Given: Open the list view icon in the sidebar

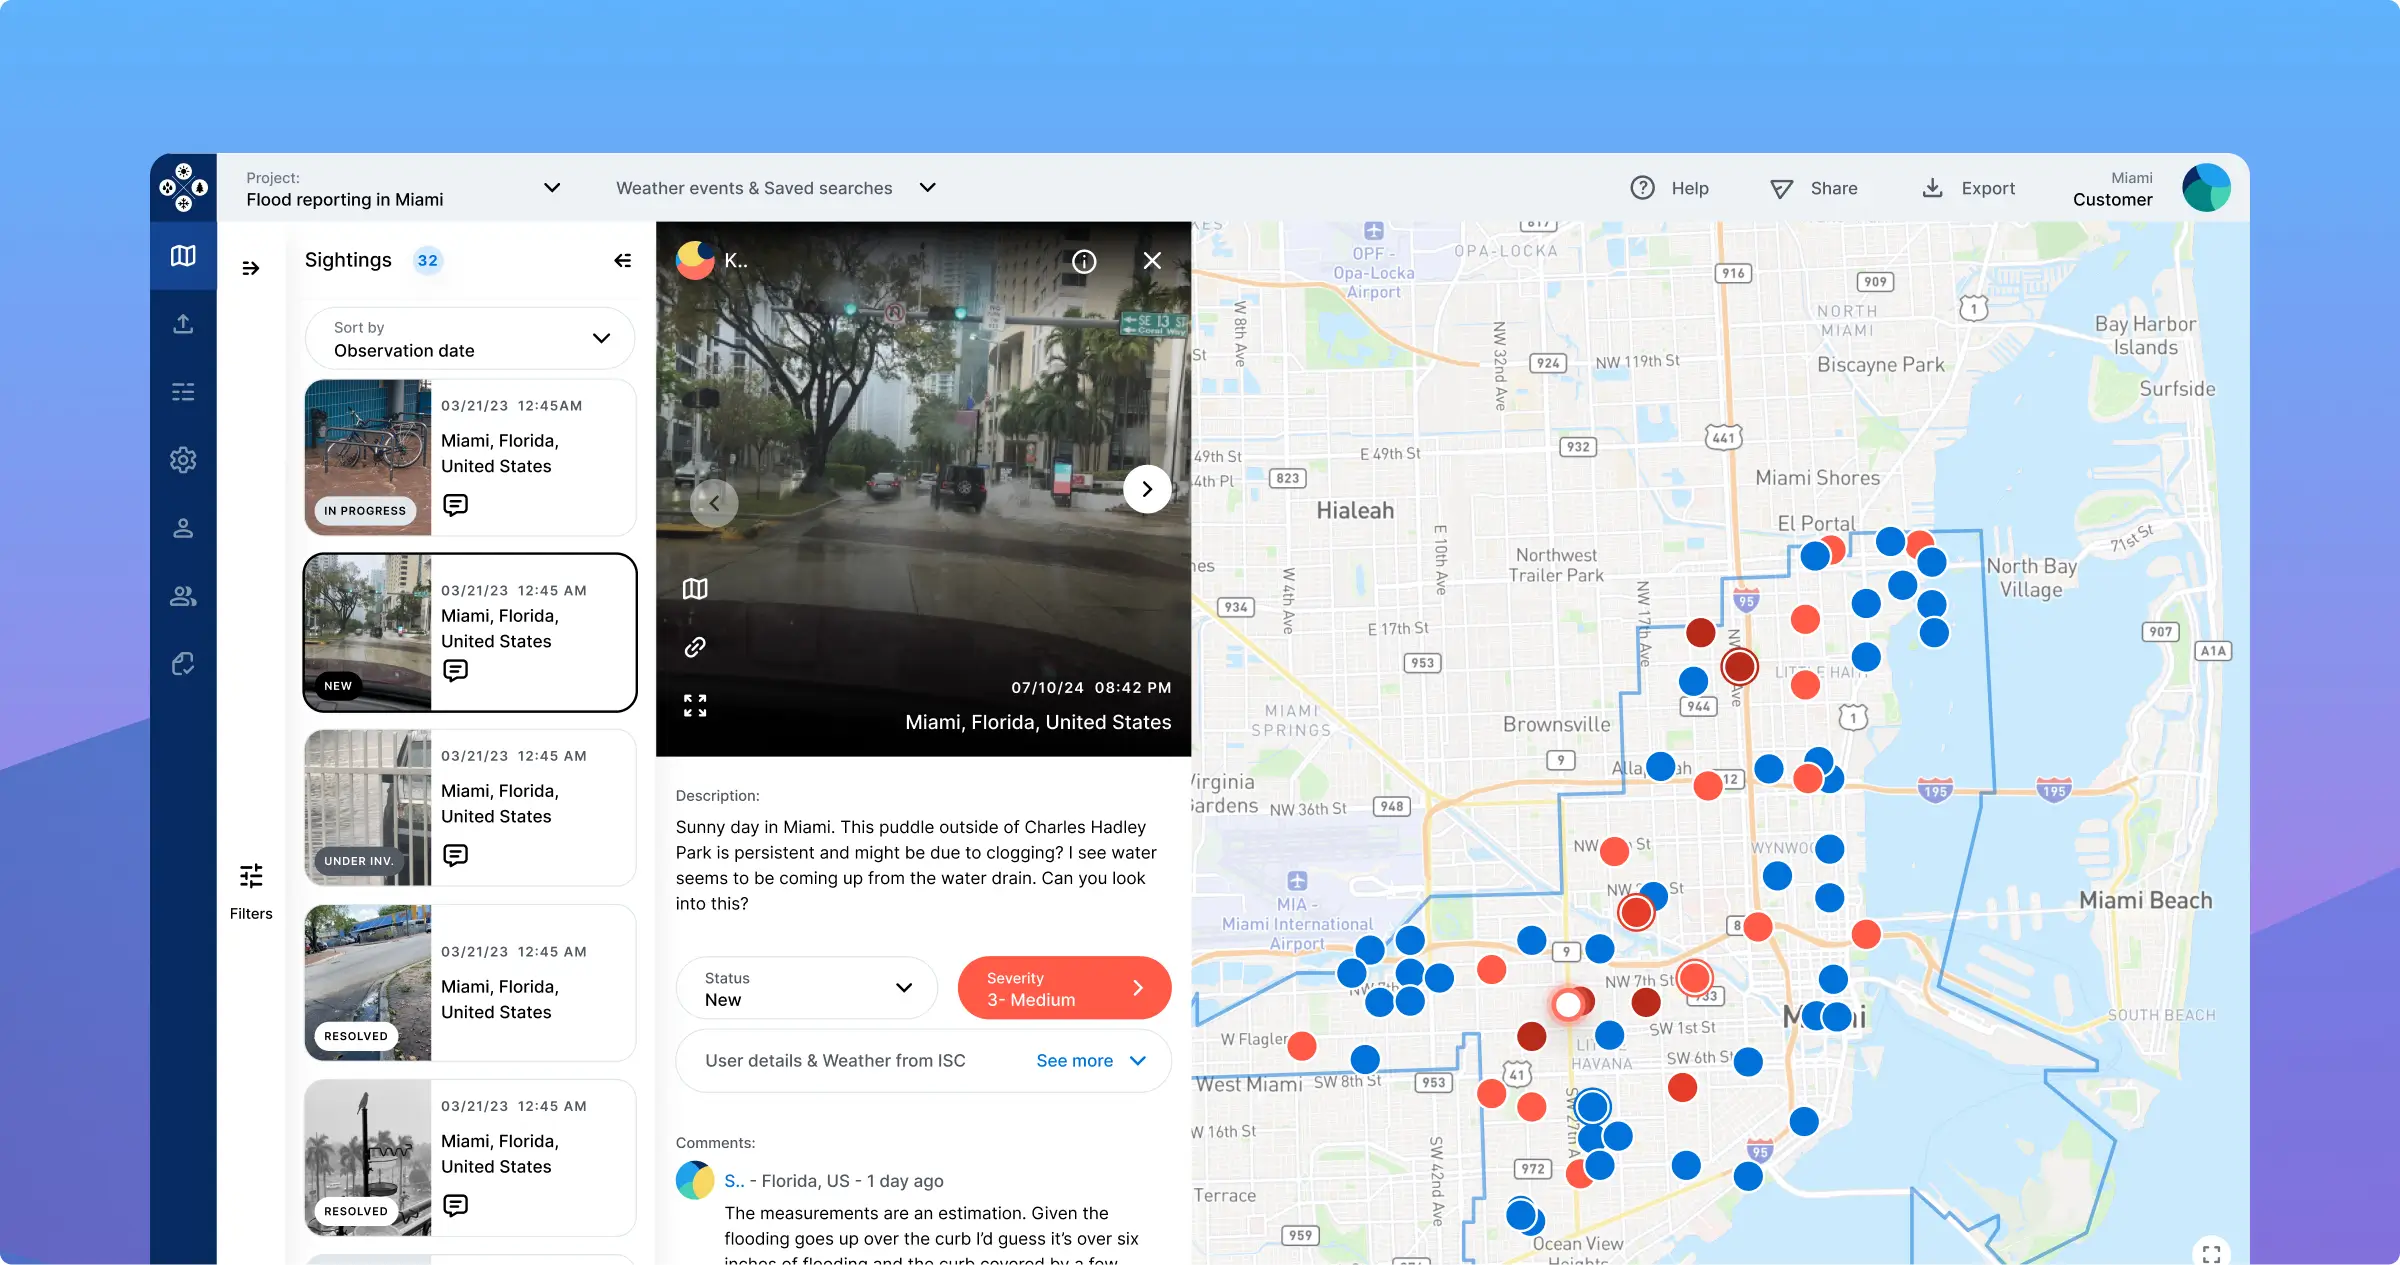Looking at the screenshot, I should click(x=183, y=392).
